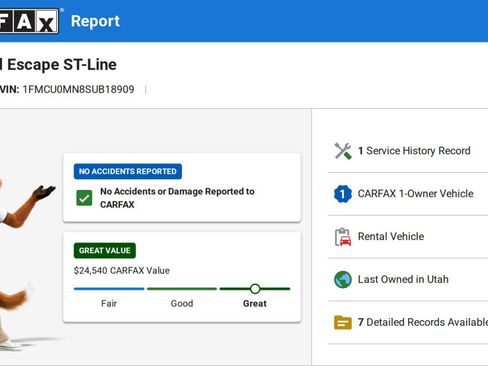Click the green checkmark No Accidents icon
The image size is (488, 366).
[x=84, y=198]
